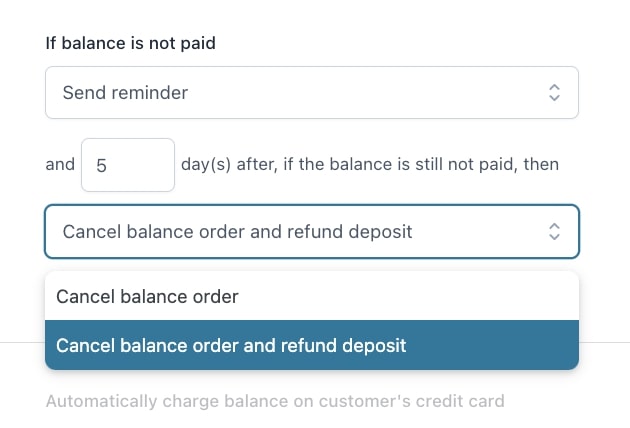Click the "If balance is not paid" label
The width and height of the screenshot is (630, 428).
point(131,43)
